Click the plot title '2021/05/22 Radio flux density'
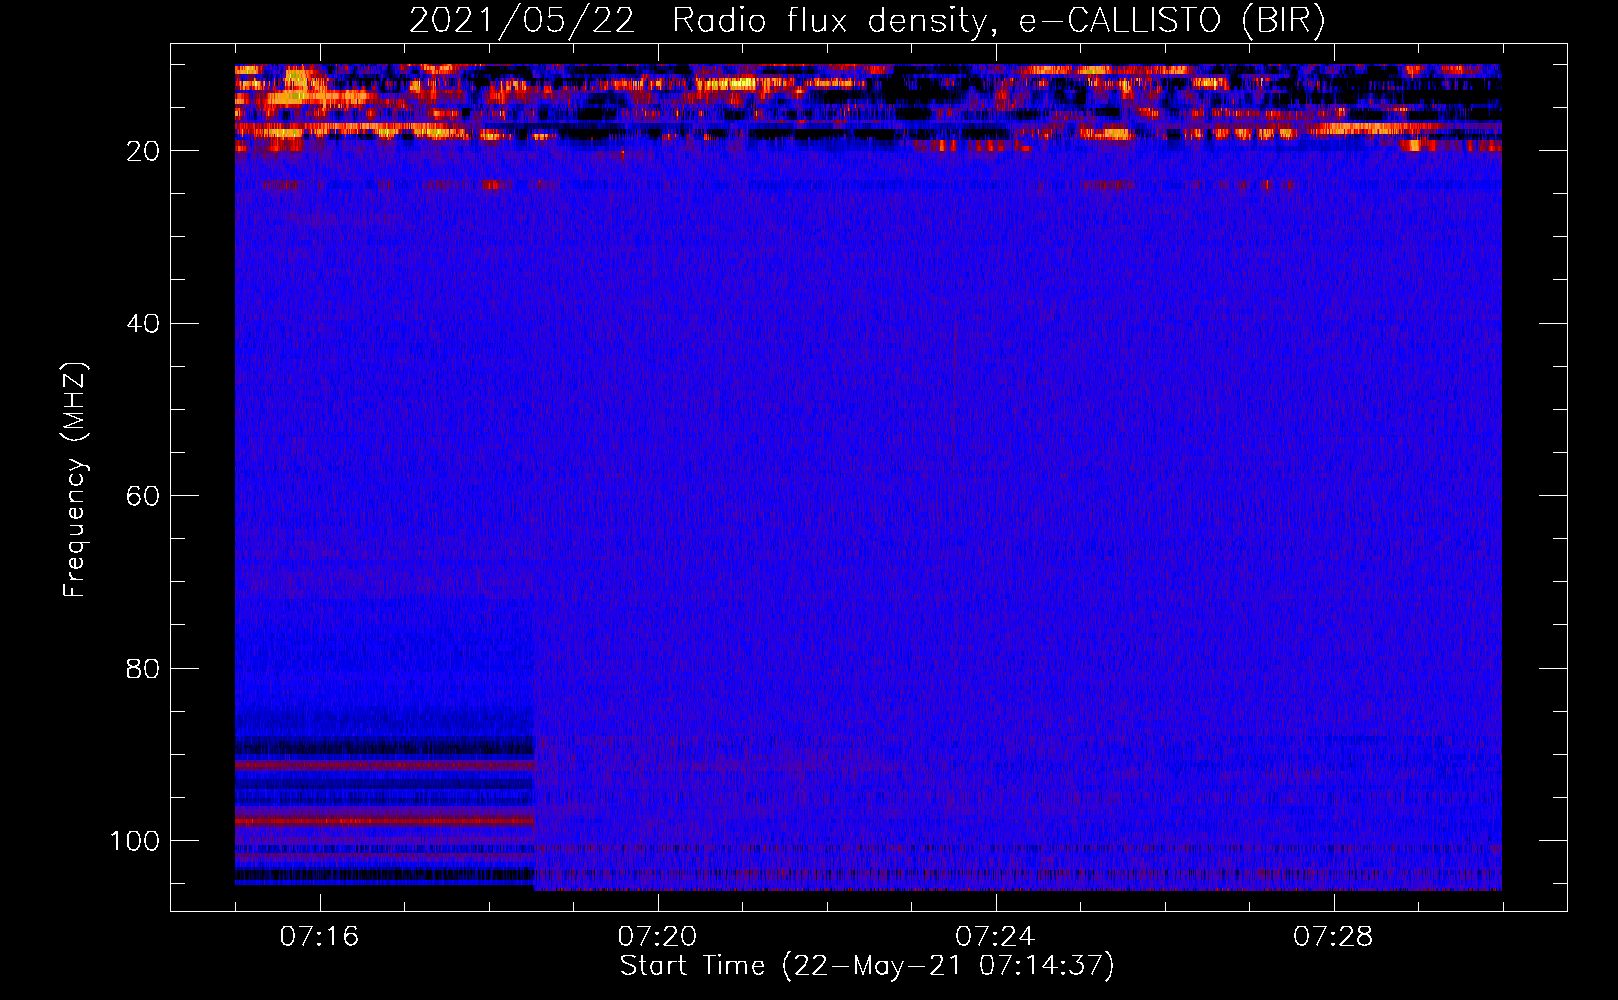This screenshot has width=1618, height=1000. (x=697, y=21)
